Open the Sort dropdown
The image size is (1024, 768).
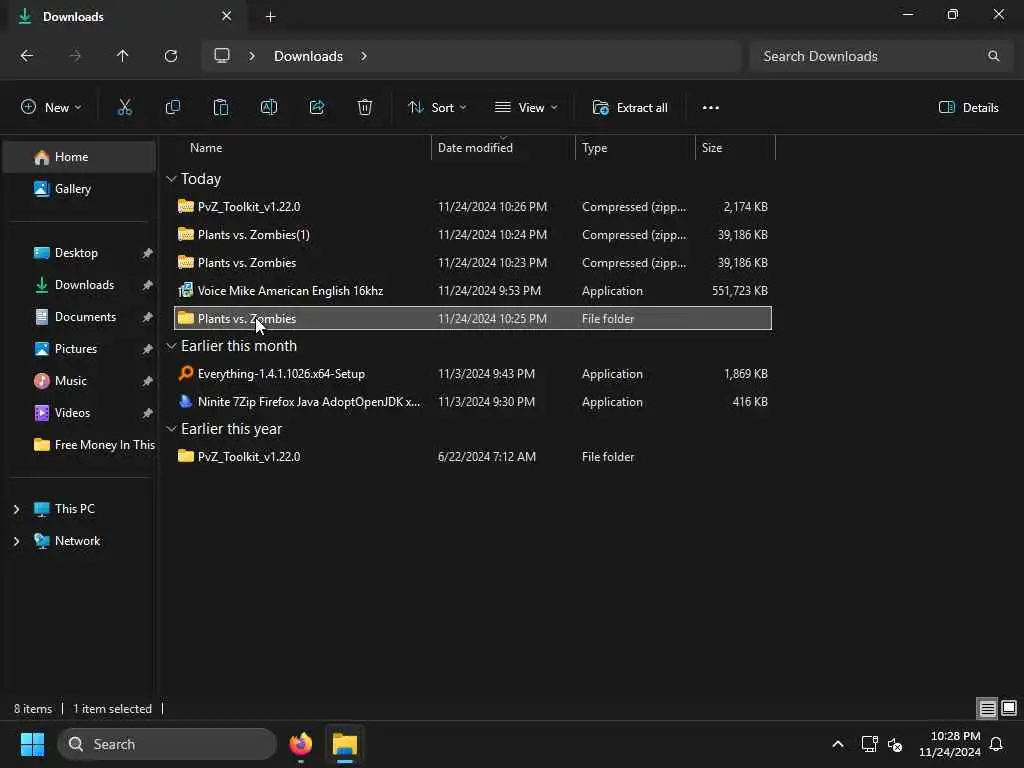pos(437,108)
